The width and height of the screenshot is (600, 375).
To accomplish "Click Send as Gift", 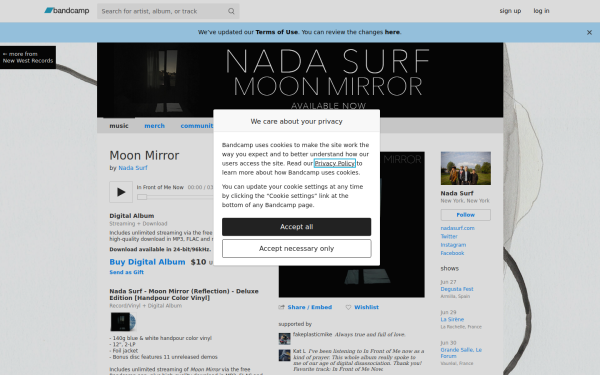I will click(126, 272).
